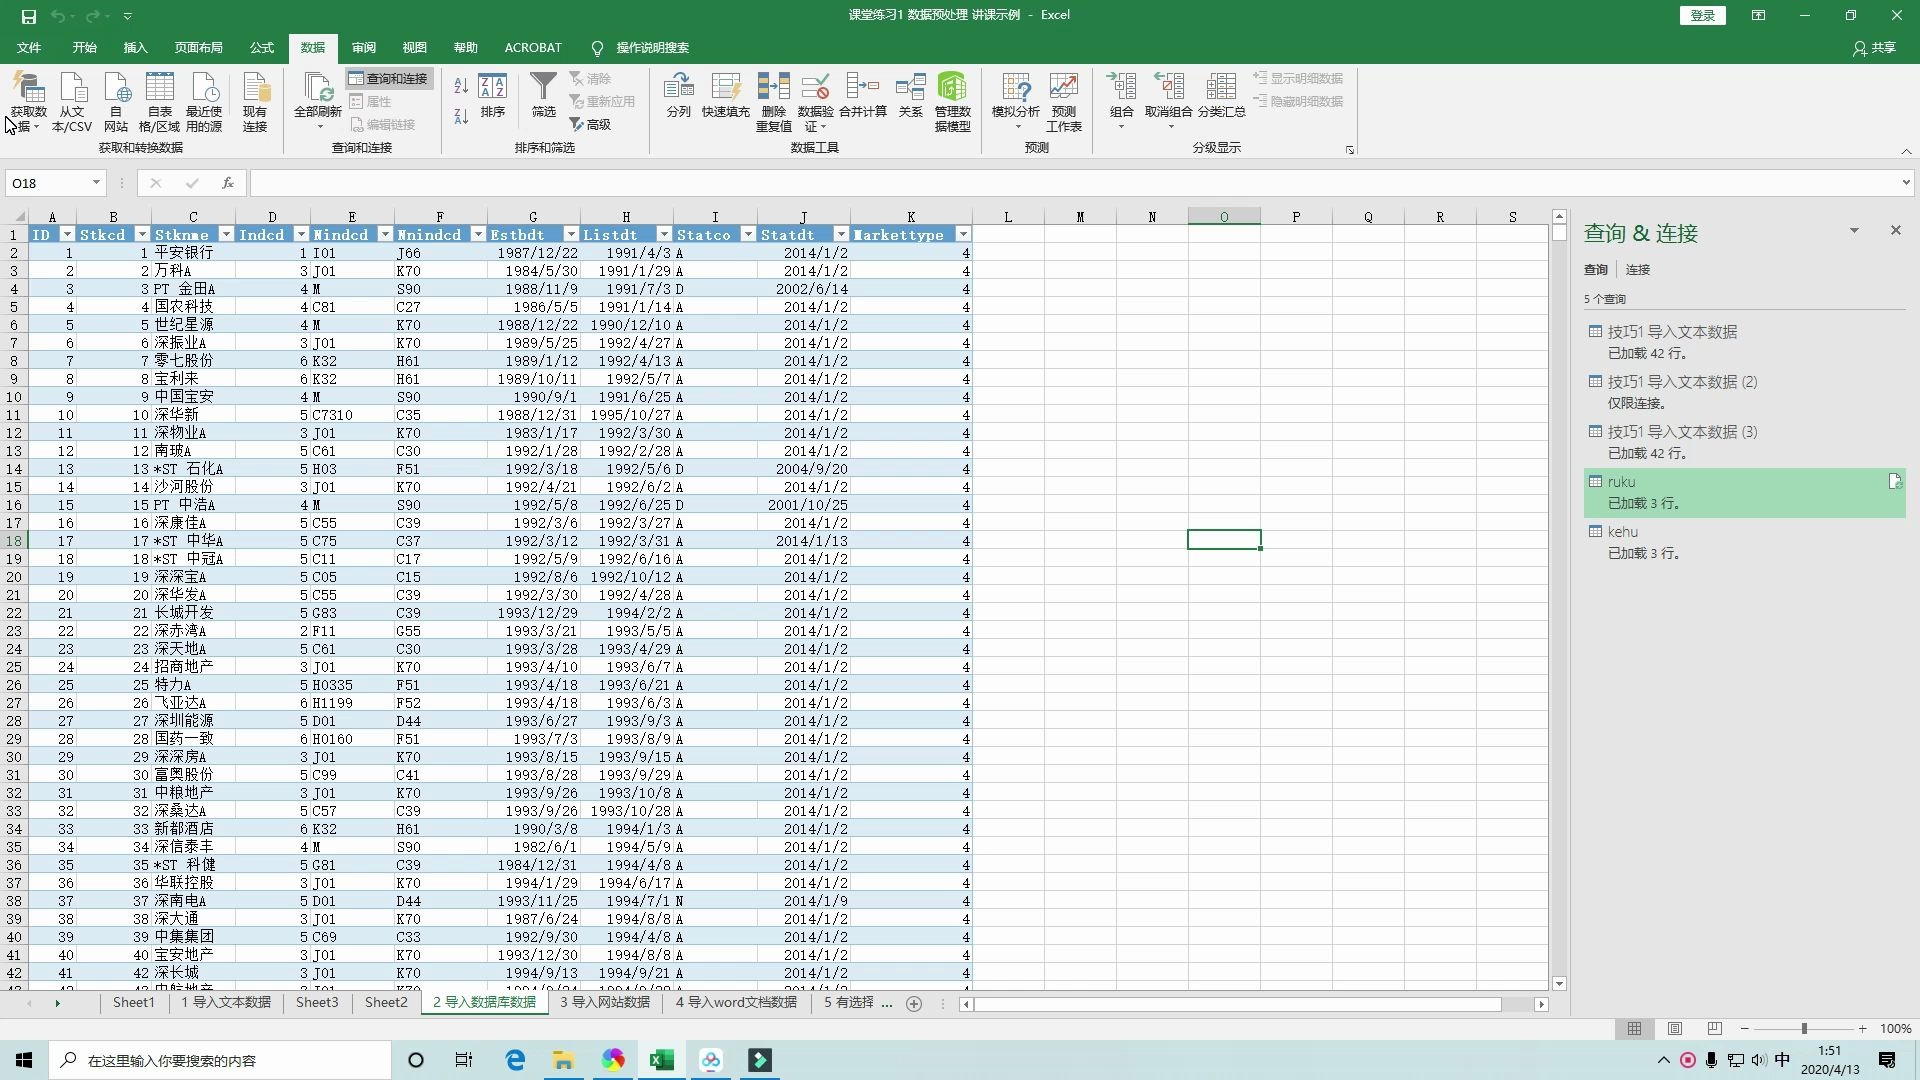Image resolution: width=1920 pixels, height=1080 pixels.
Task: Switch to the 开始 ribbon tab
Action: tap(84, 47)
